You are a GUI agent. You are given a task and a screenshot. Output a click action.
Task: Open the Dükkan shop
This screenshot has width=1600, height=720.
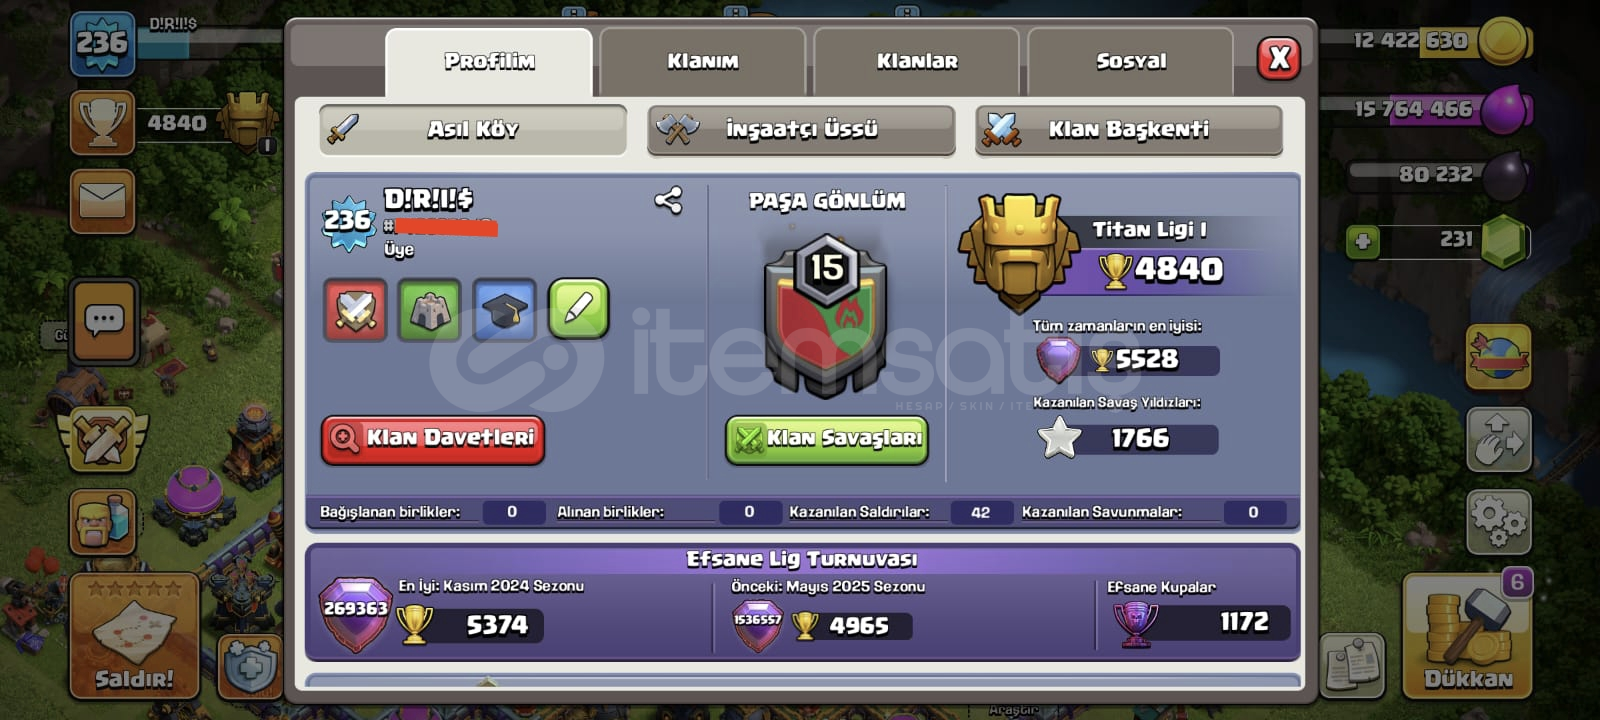(x=1468, y=636)
